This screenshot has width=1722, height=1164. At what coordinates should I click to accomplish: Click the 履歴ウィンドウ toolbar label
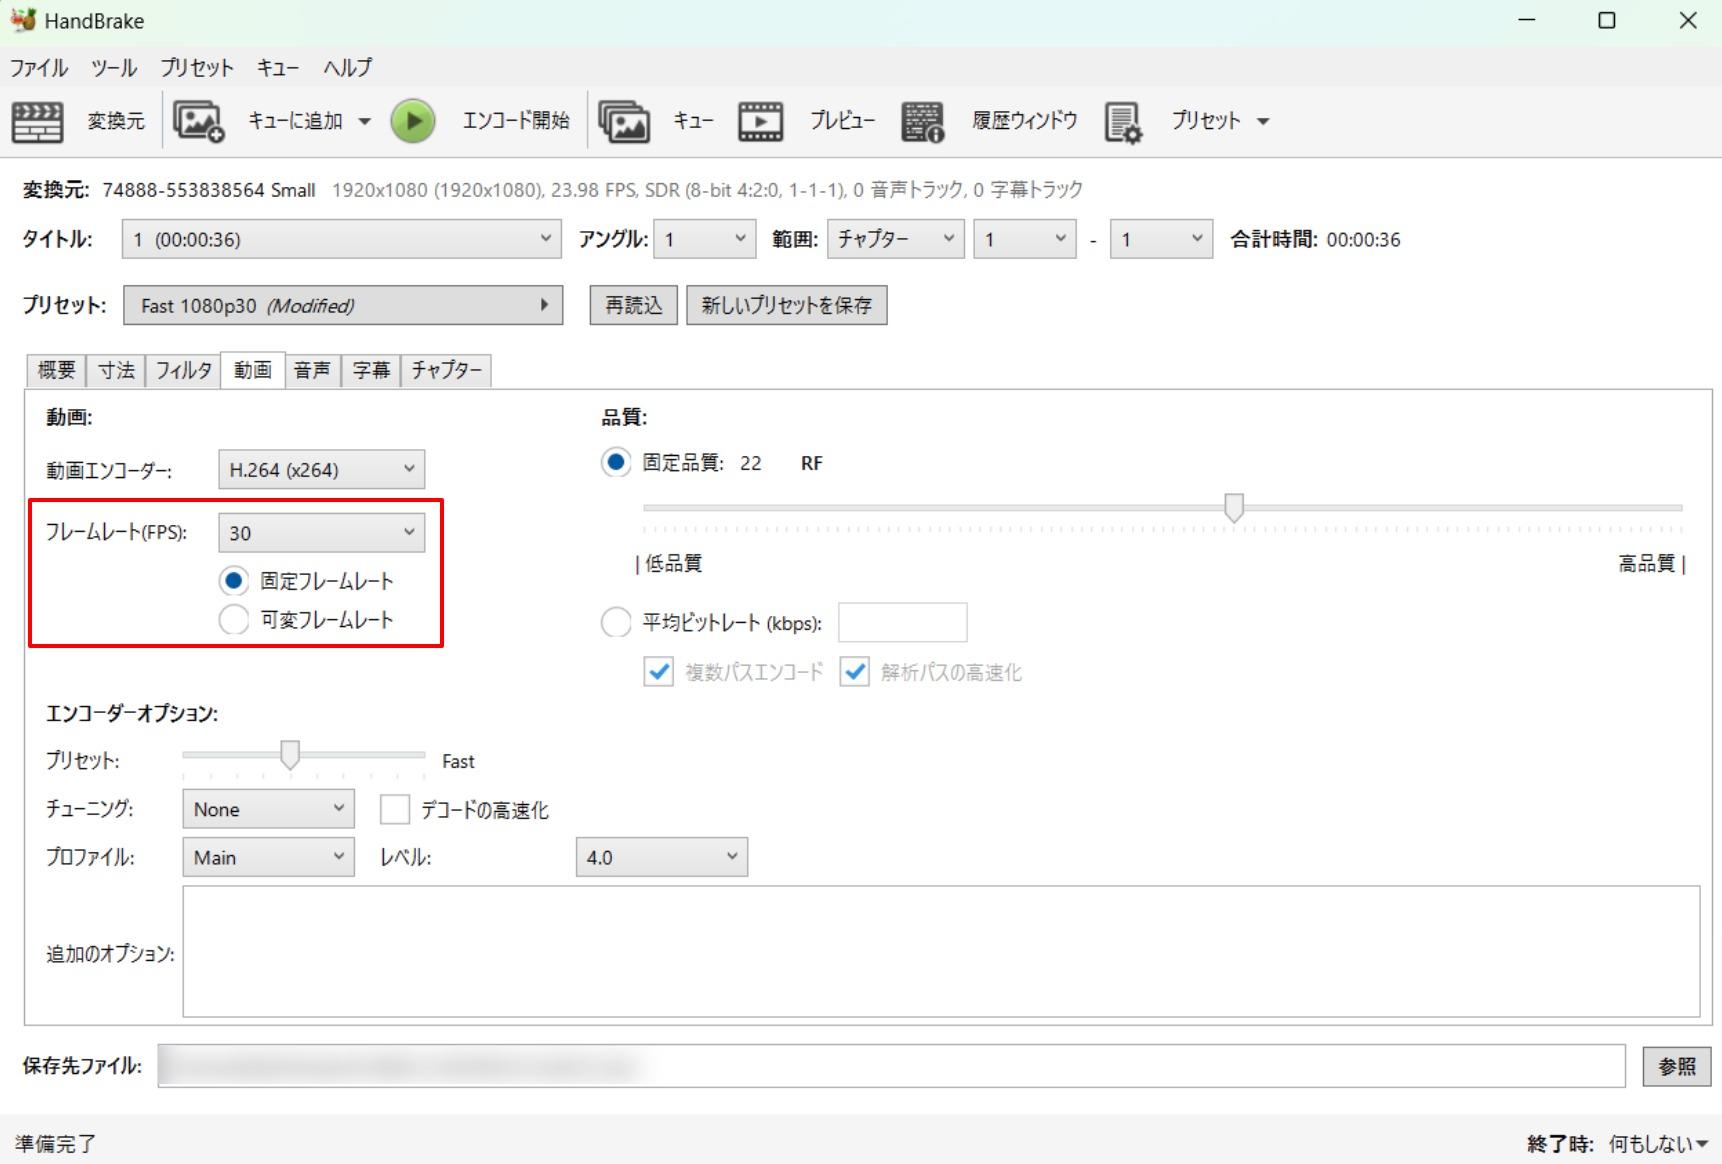(1025, 121)
